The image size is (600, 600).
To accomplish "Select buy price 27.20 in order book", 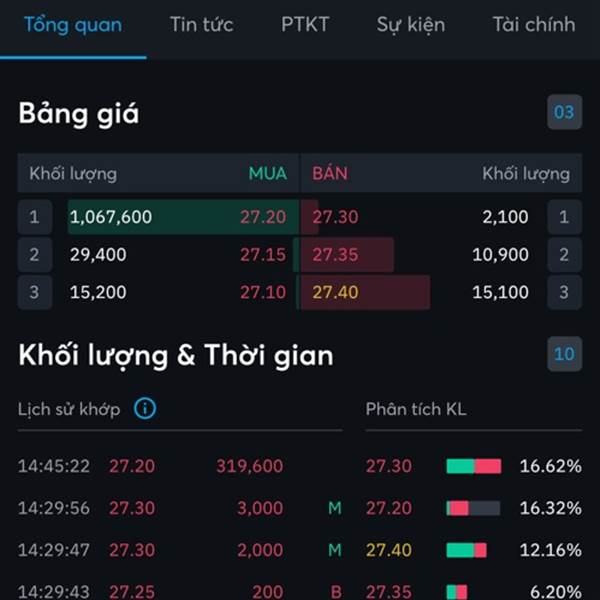I will (263, 217).
